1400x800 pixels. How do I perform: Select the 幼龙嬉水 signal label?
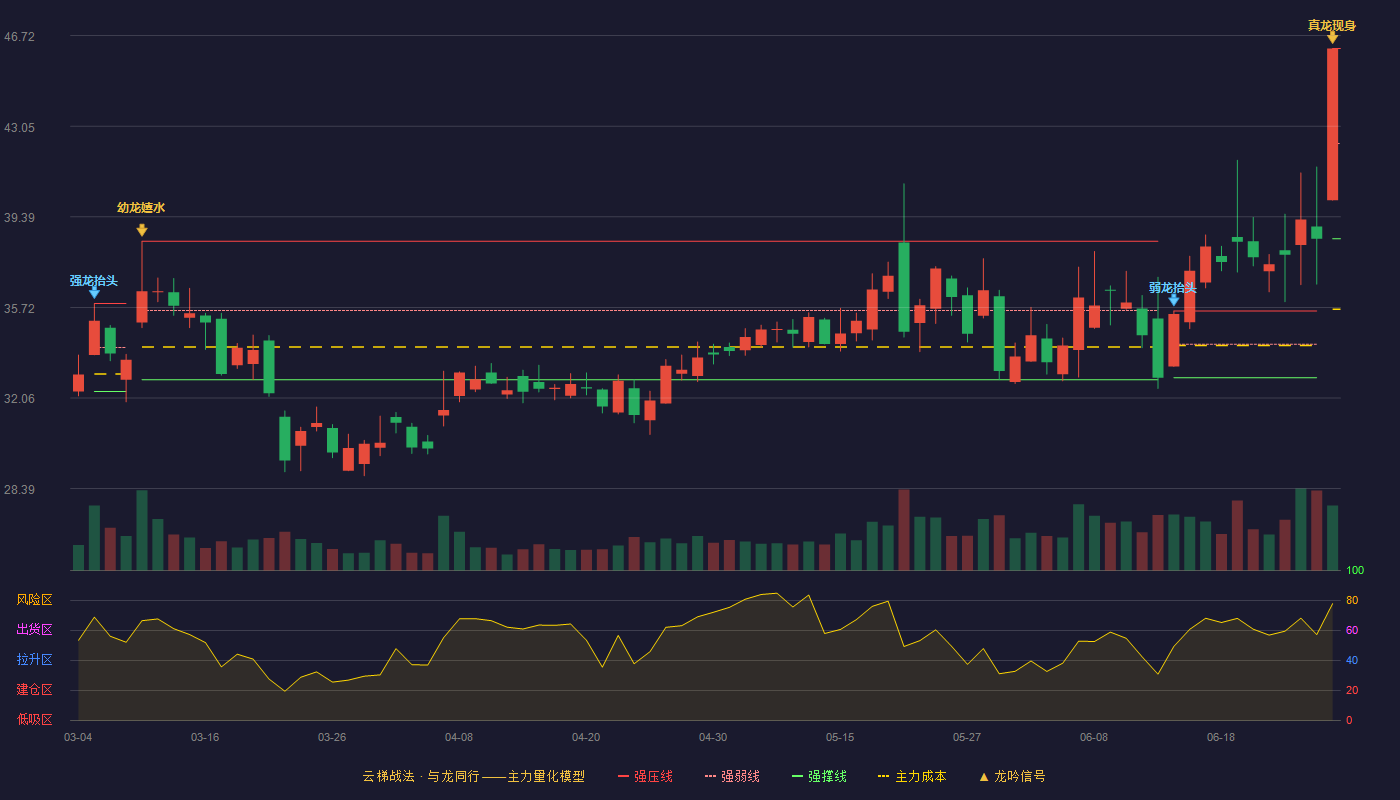coord(141,208)
